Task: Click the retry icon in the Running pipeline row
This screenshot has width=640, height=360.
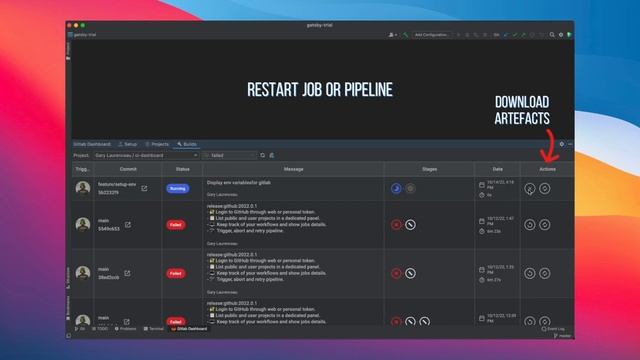Action: (530, 189)
